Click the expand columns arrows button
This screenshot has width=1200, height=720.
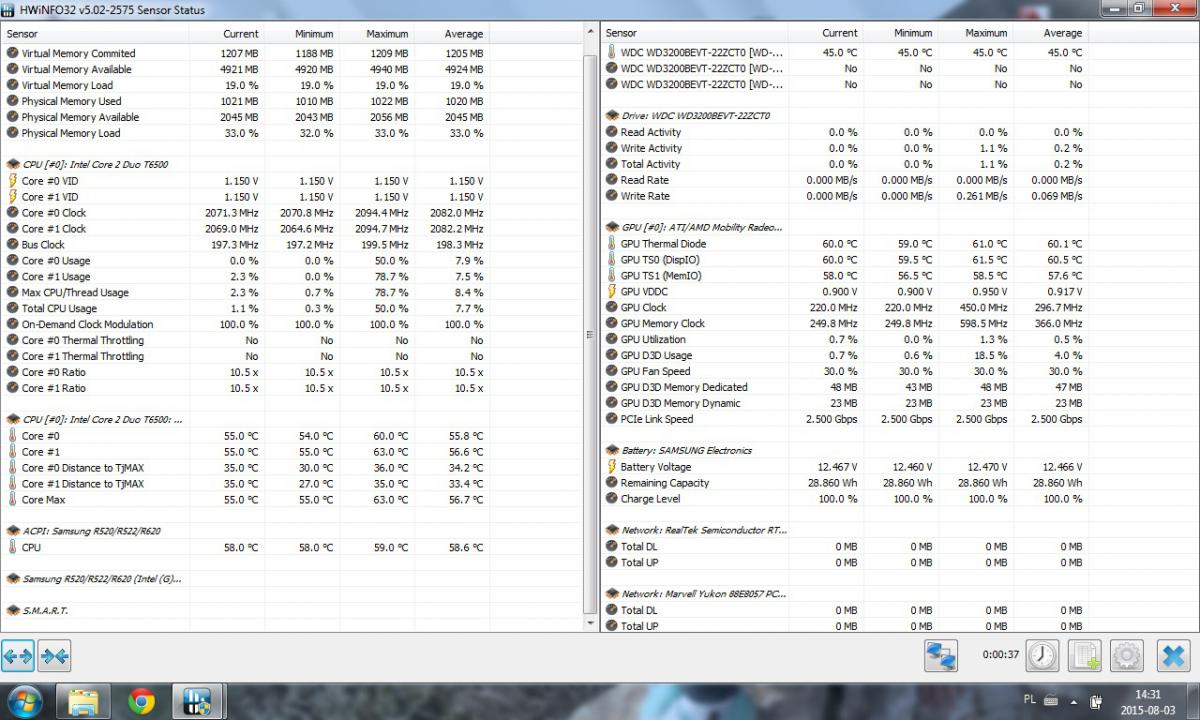tap(18, 656)
